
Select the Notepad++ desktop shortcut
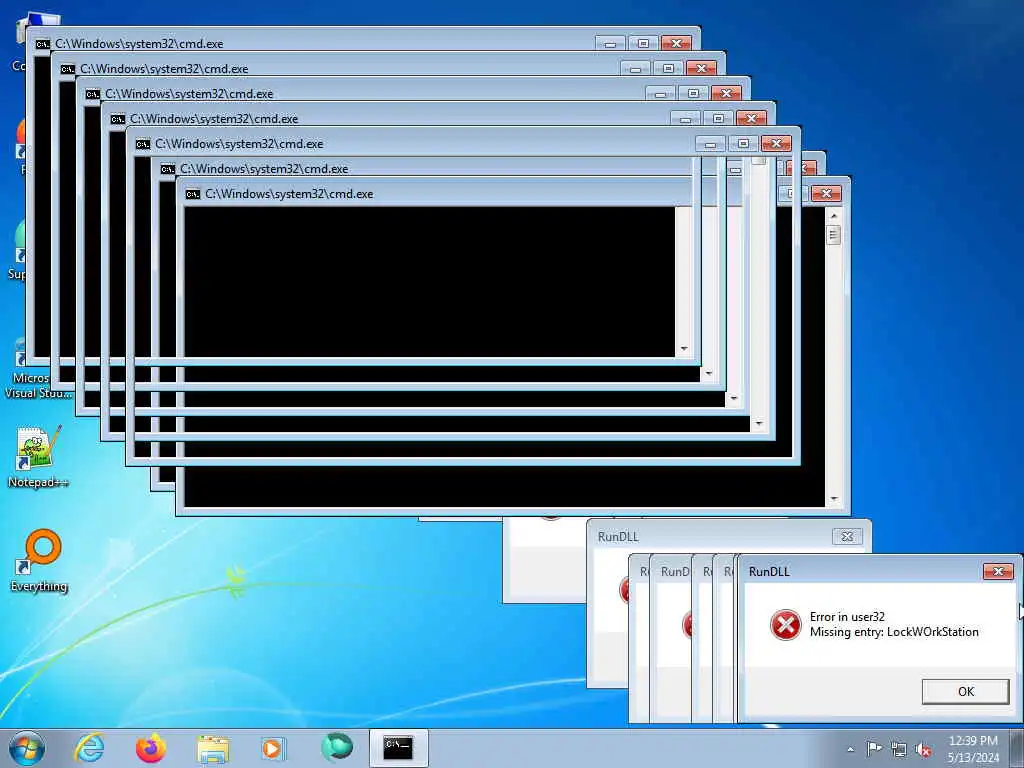point(38,457)
